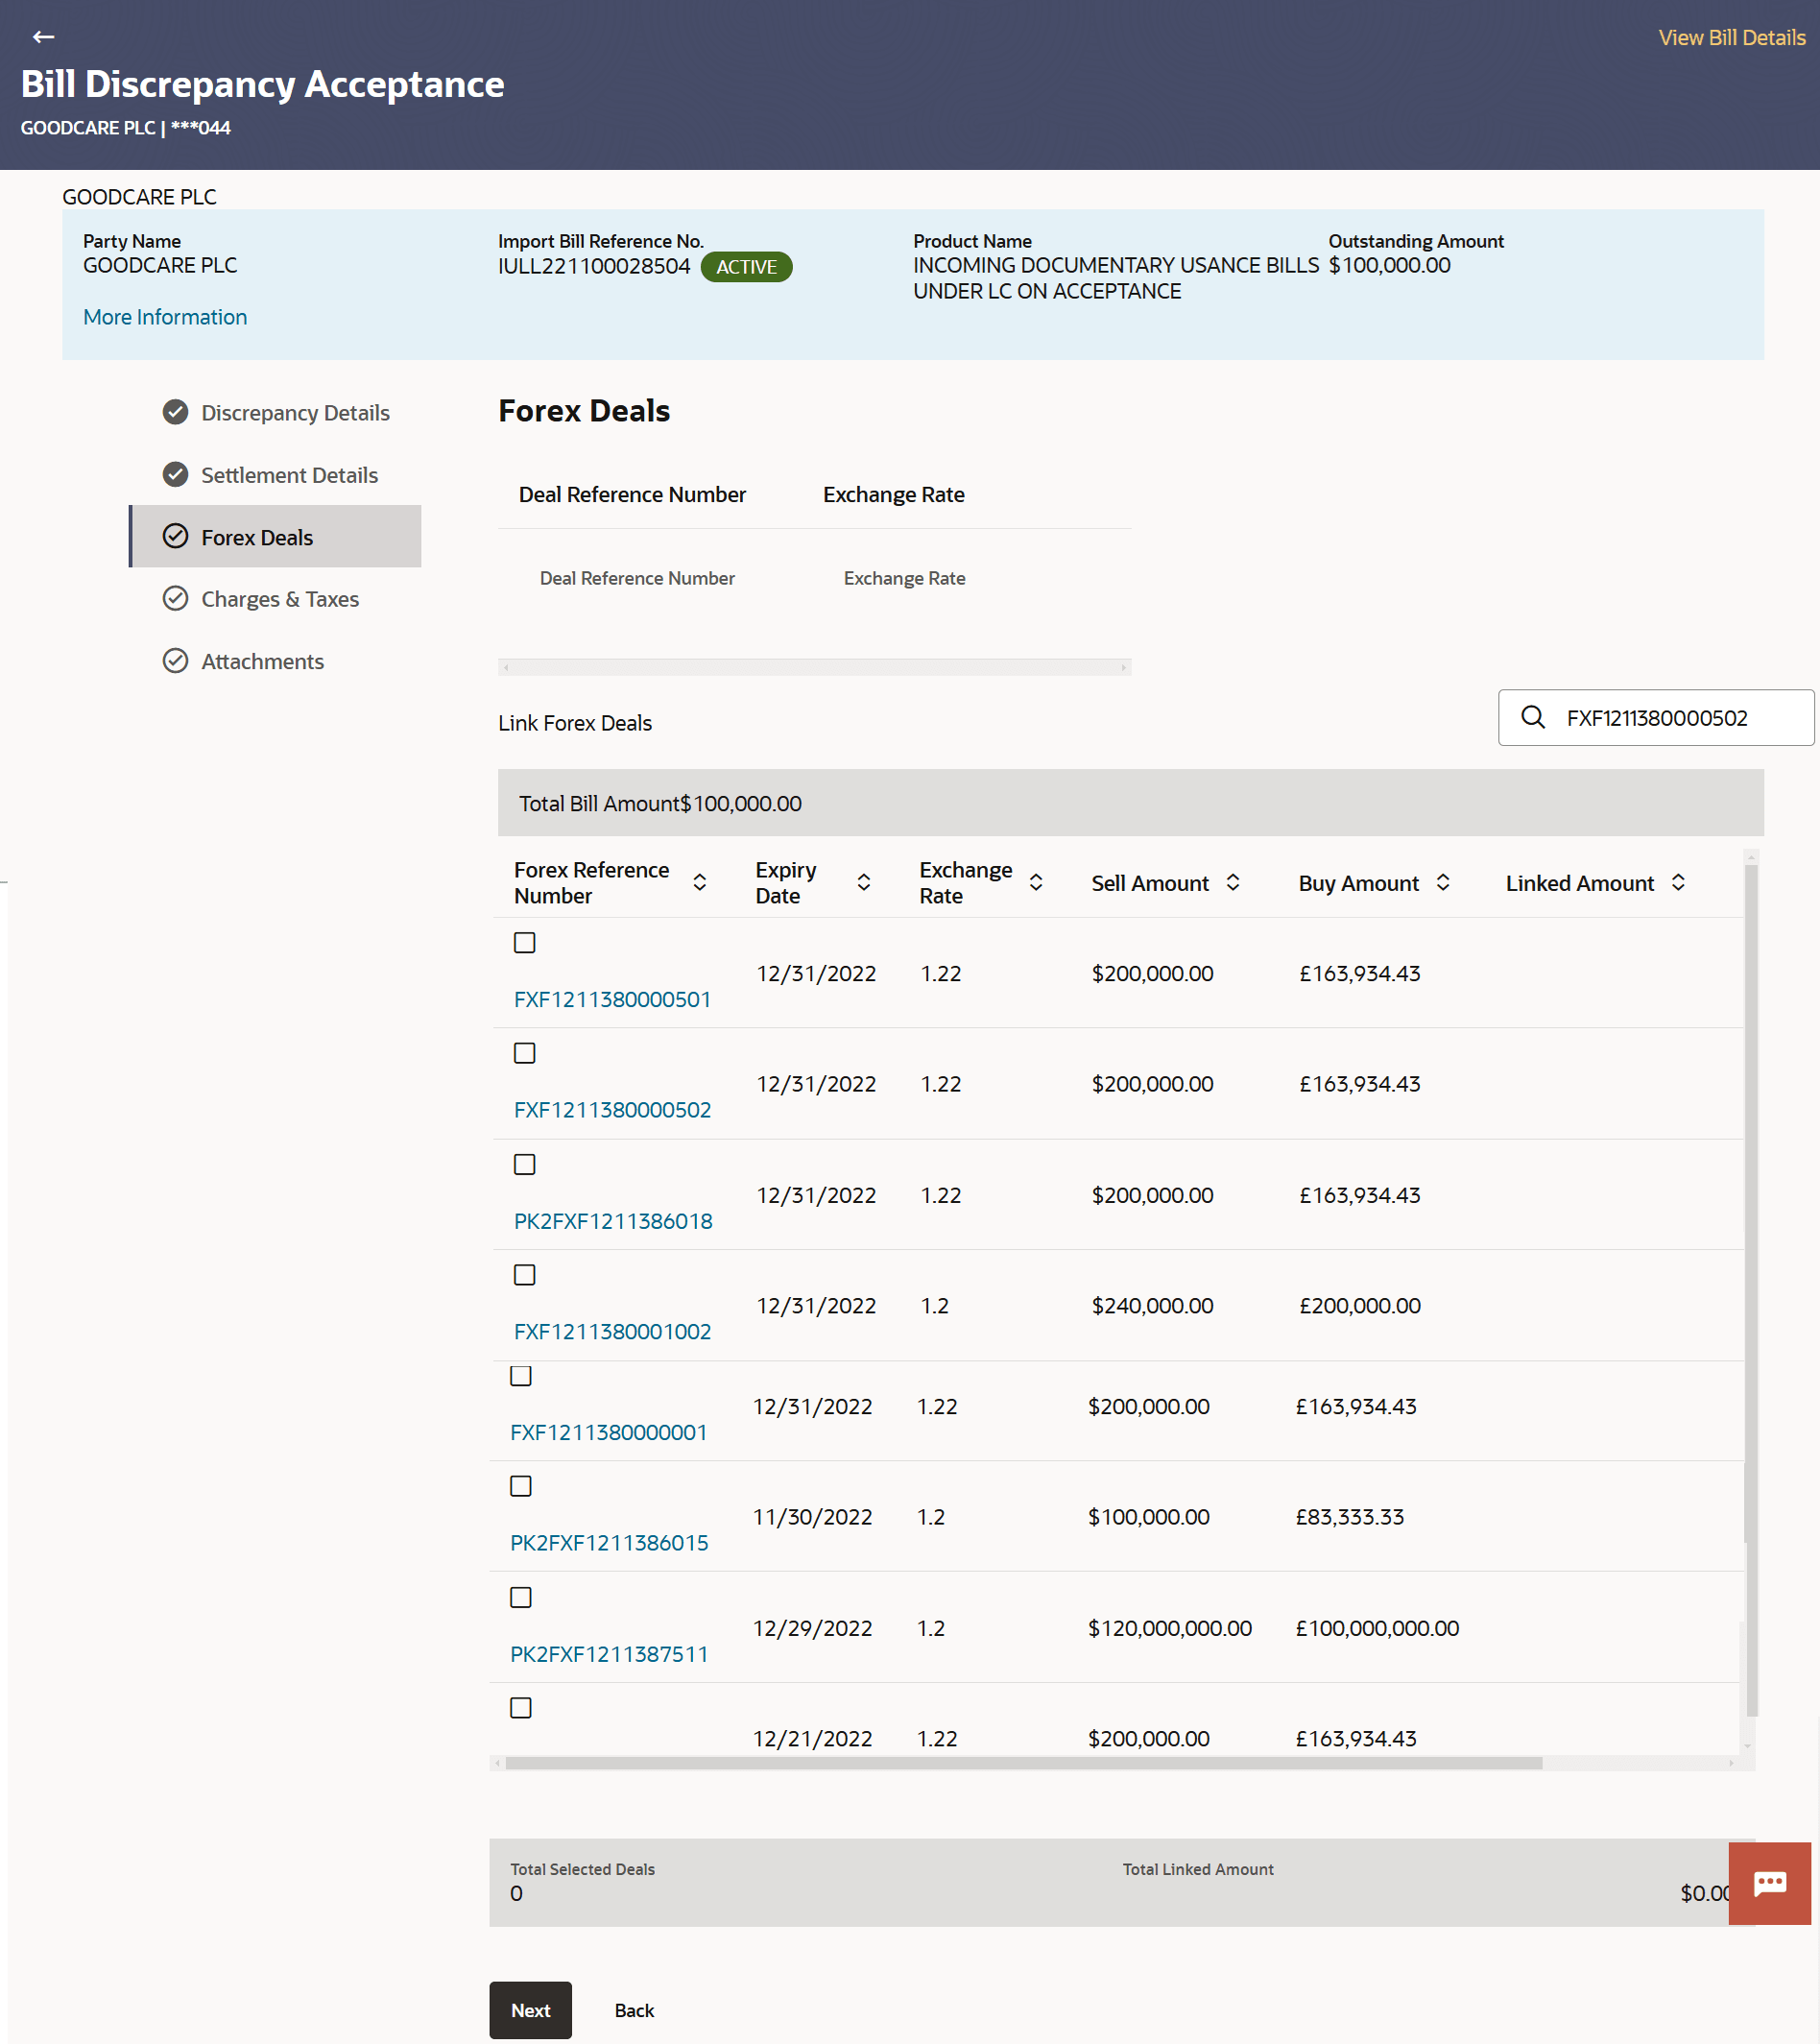The width and height of the screenshot is (1820, 2044).
Task: Open deal link PK2FXF1211387511
Action: pos(609,1654)
